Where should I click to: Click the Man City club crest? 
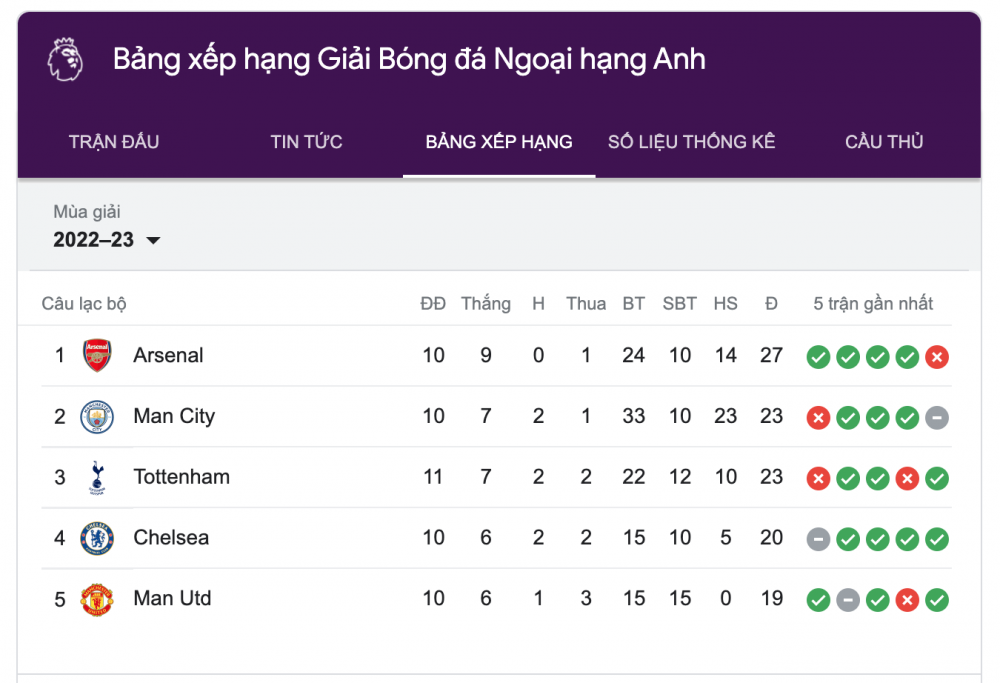[97, 417]
